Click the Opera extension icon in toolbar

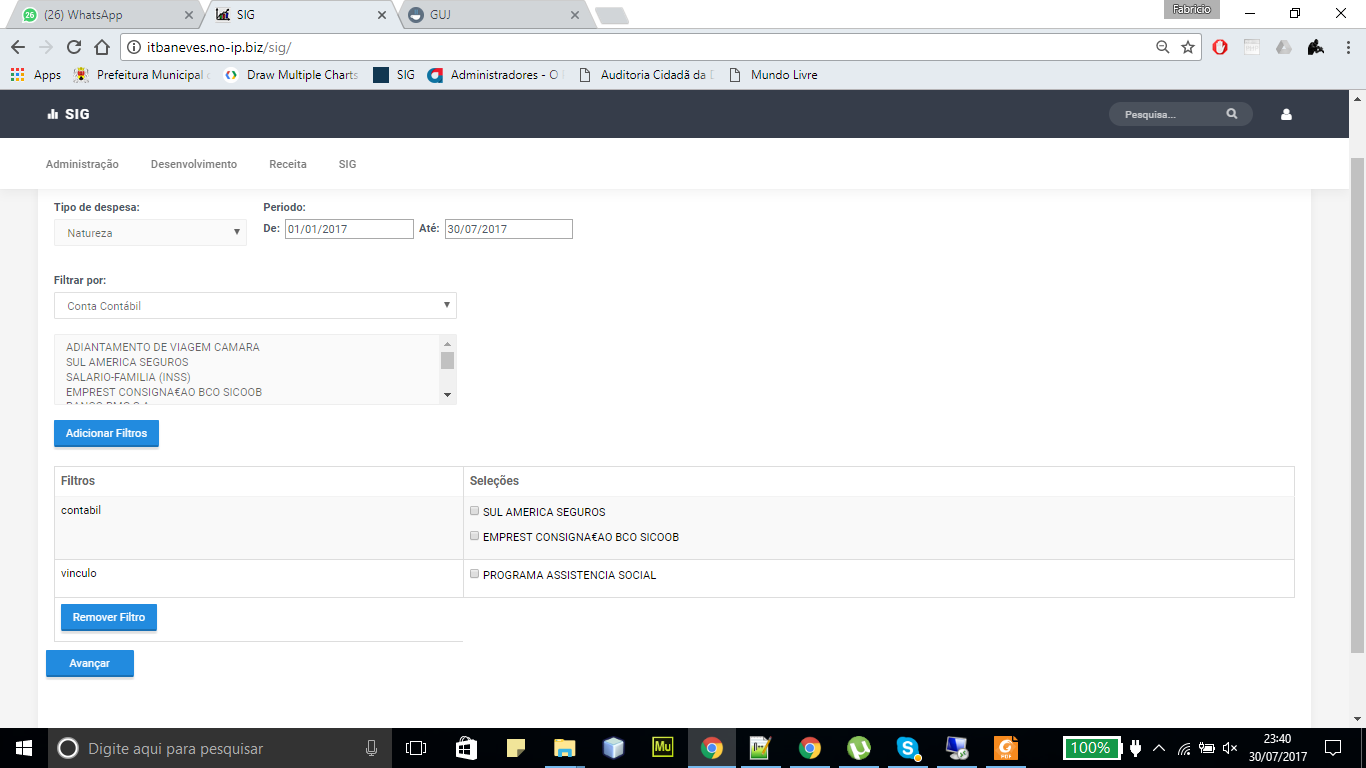pos(1220,47)
